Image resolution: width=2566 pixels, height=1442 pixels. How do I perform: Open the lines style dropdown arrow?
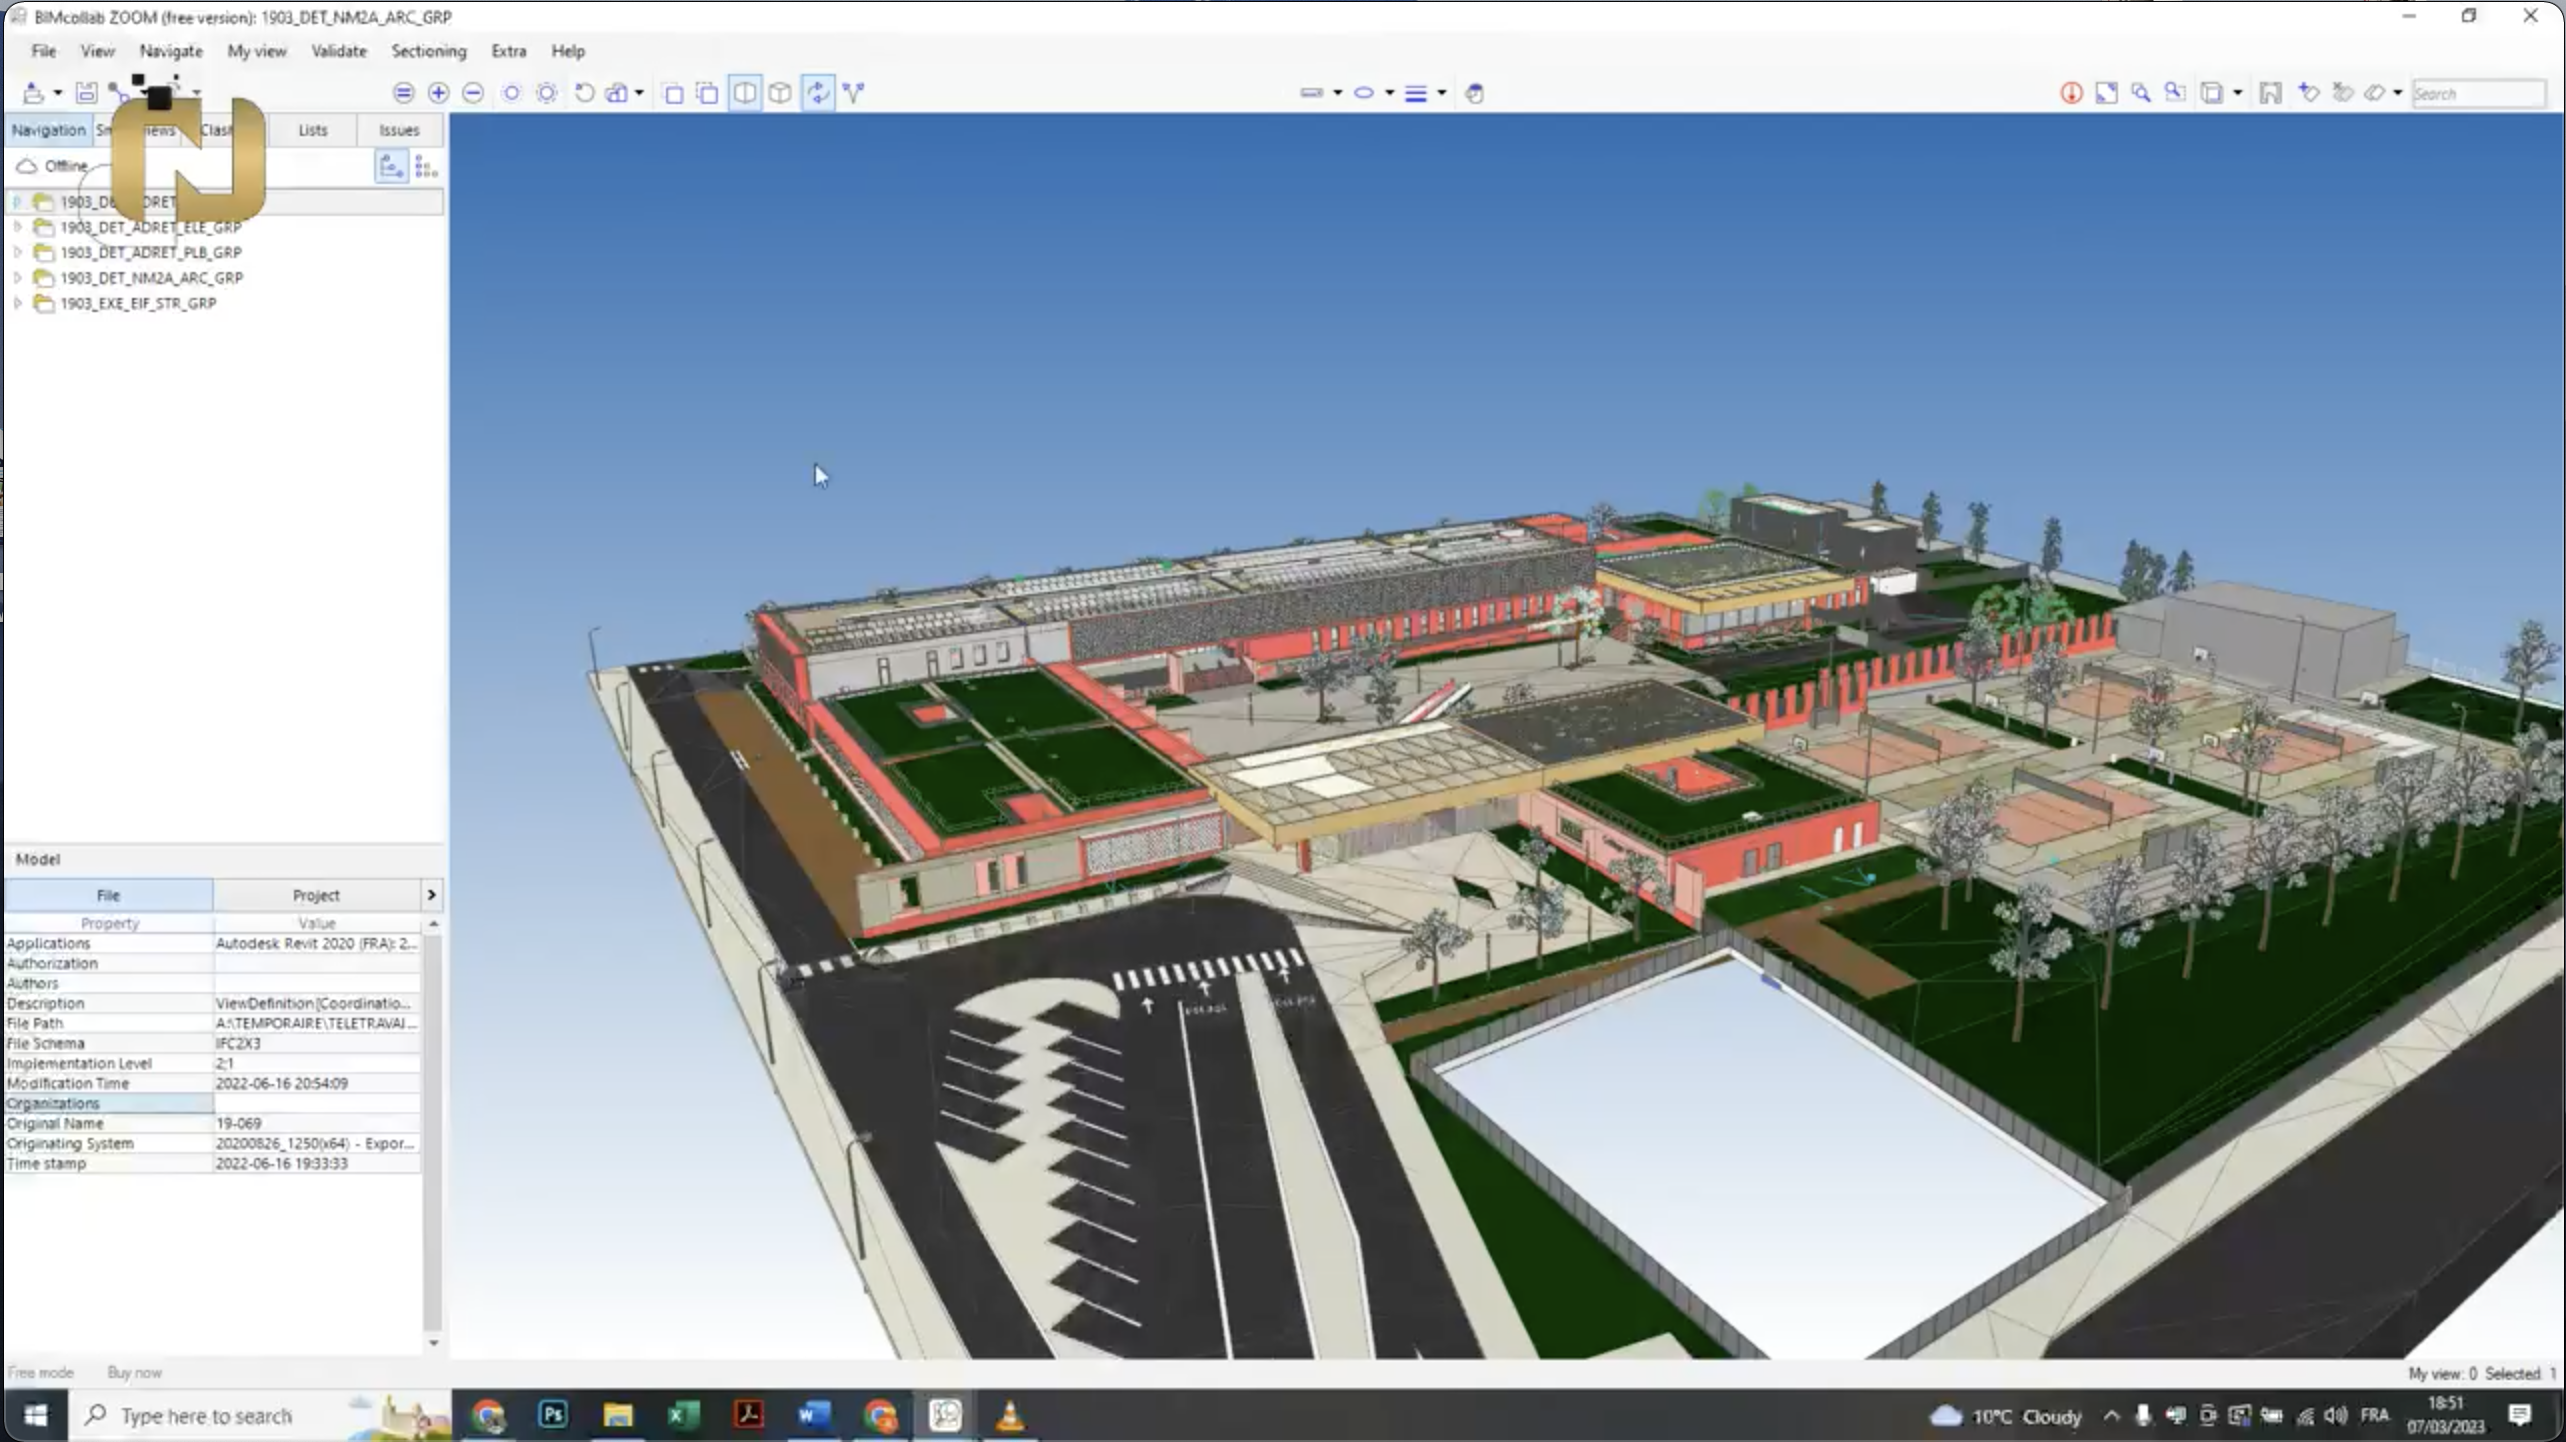[x=1441, y=93]
